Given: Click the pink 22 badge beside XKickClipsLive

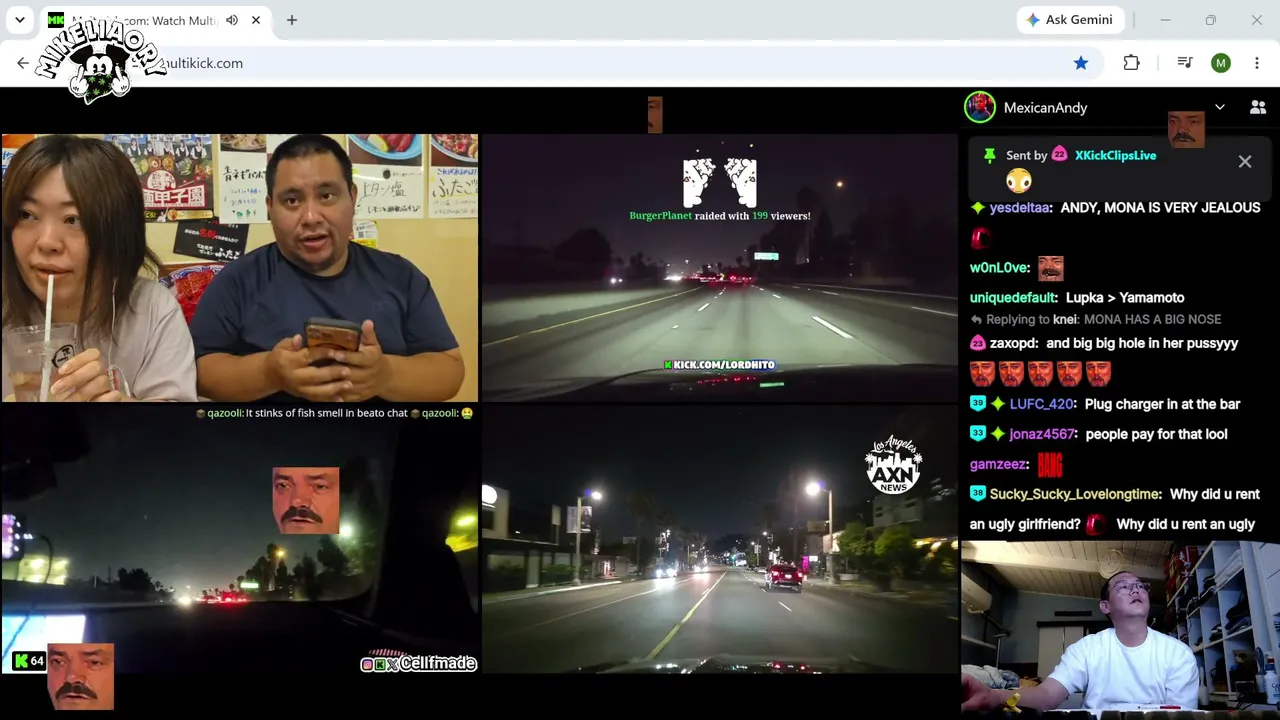Looking at the screenshot, I should 1059,155.
